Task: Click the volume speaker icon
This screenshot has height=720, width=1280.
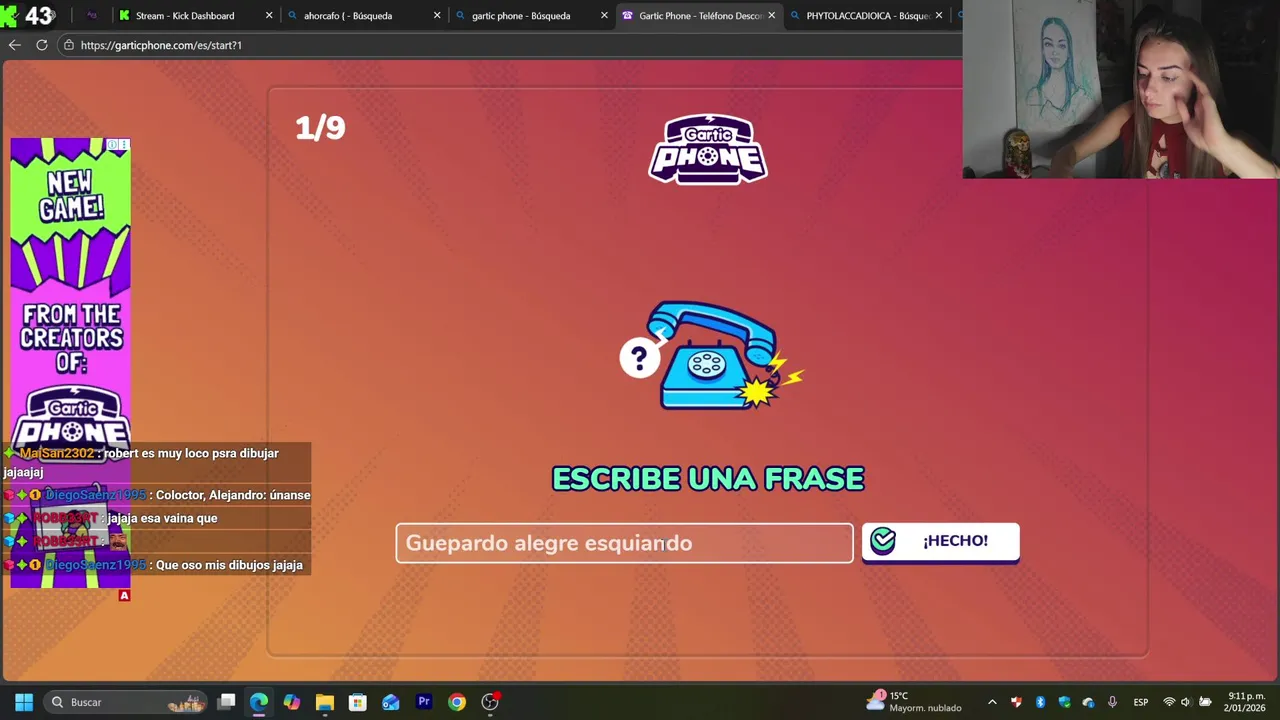Action: (x=1186, y=702)
